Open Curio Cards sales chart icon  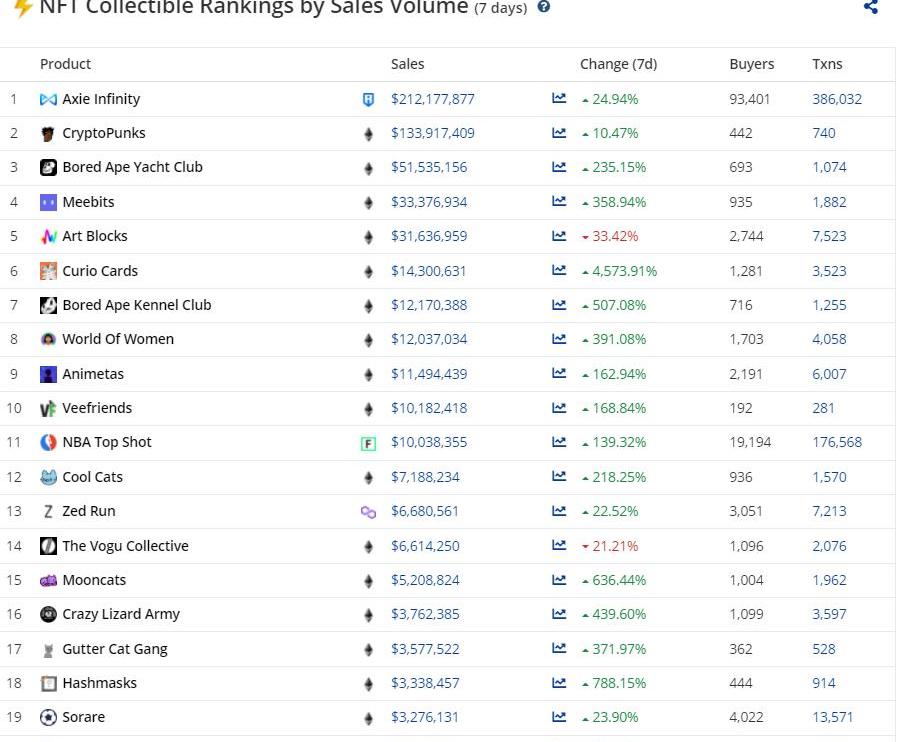(559, 270)
